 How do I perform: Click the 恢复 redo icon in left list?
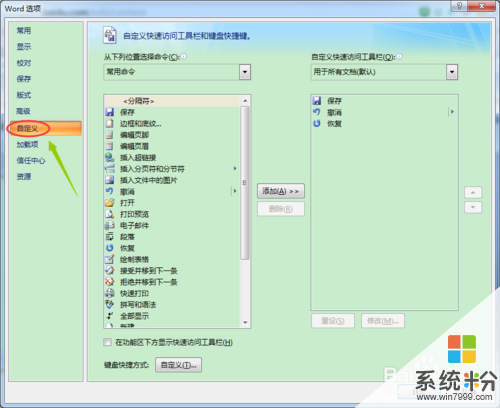110,248
